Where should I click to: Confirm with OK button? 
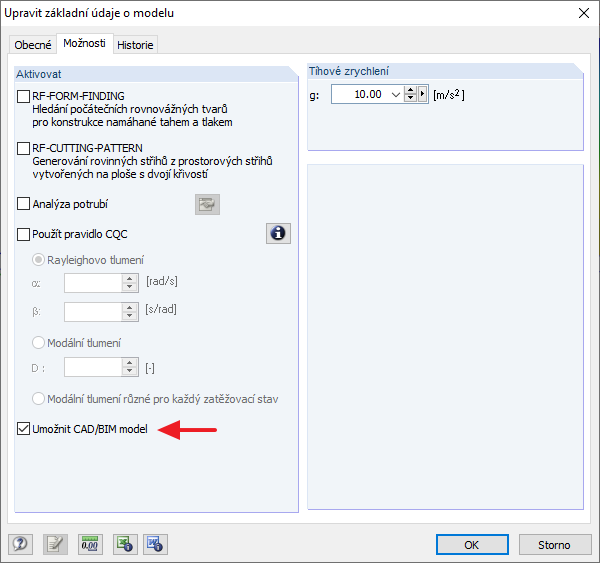point(472,544)
